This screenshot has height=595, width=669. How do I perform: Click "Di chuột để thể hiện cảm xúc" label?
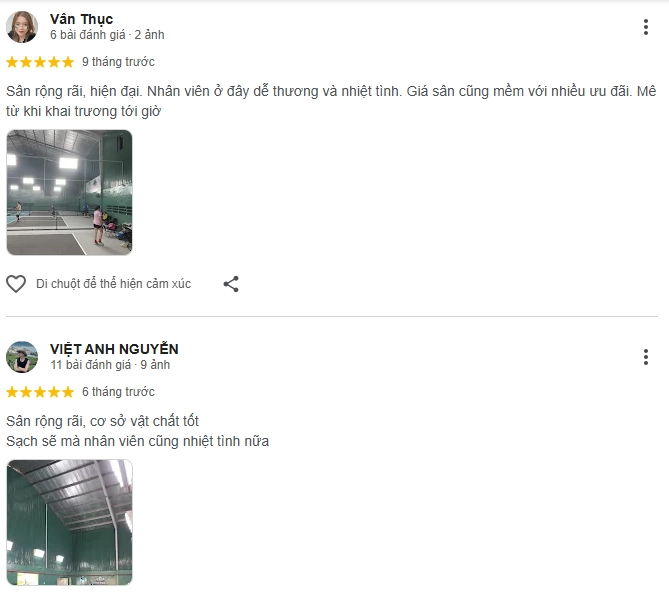tap(113, 284)
